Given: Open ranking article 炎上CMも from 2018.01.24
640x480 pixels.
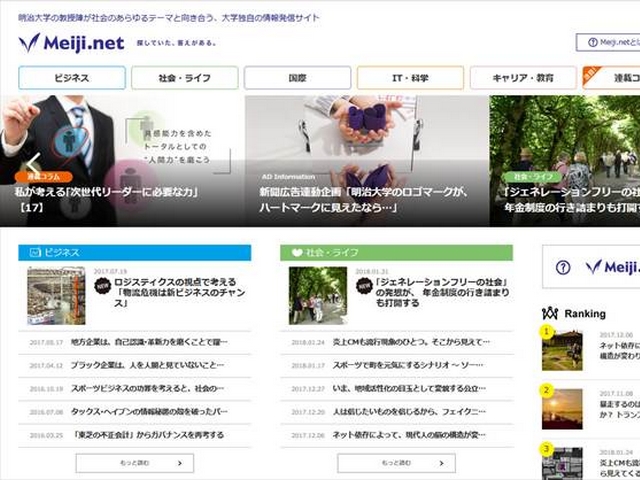Looking at the screenshot, I should tap(620, 468).
